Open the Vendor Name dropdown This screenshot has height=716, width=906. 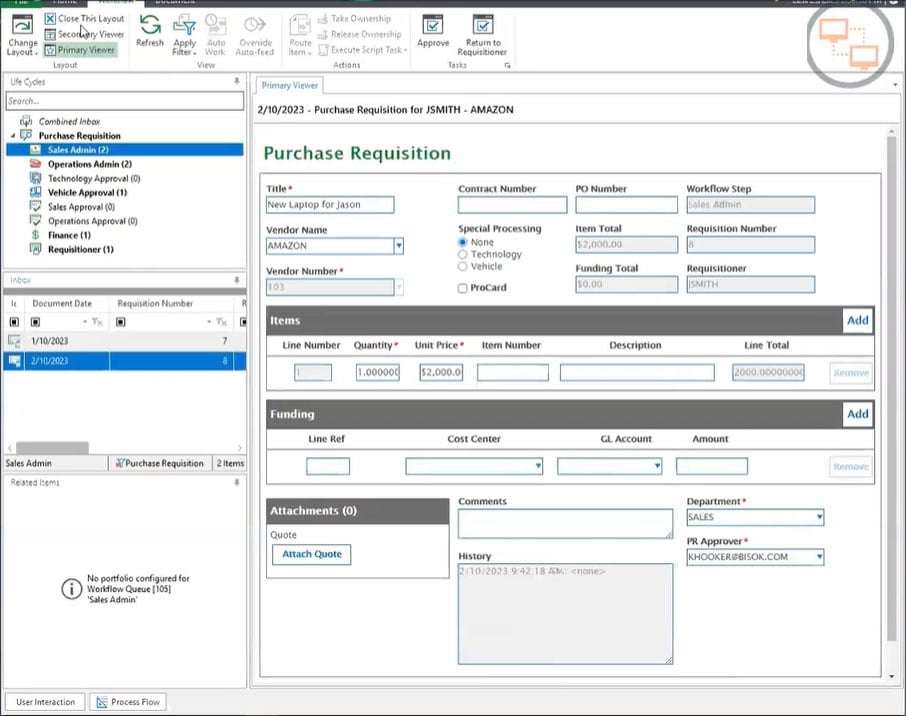coord(399,246)
